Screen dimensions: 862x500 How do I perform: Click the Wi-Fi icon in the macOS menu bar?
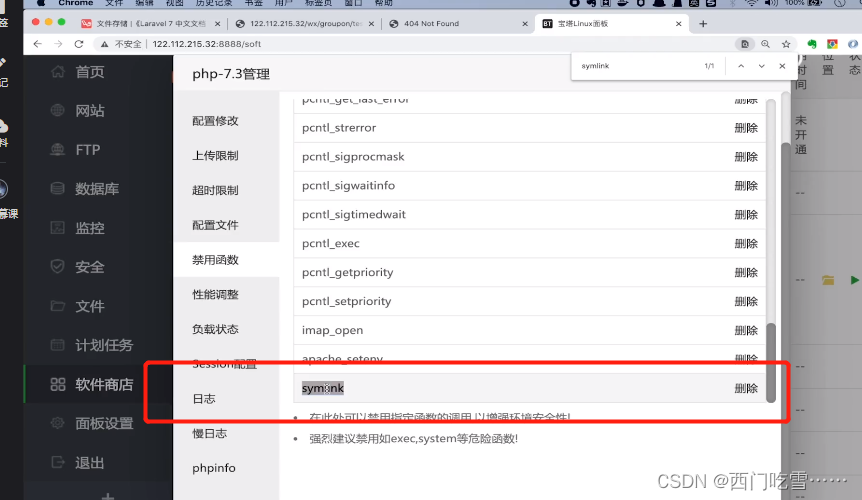click(751, 3)
